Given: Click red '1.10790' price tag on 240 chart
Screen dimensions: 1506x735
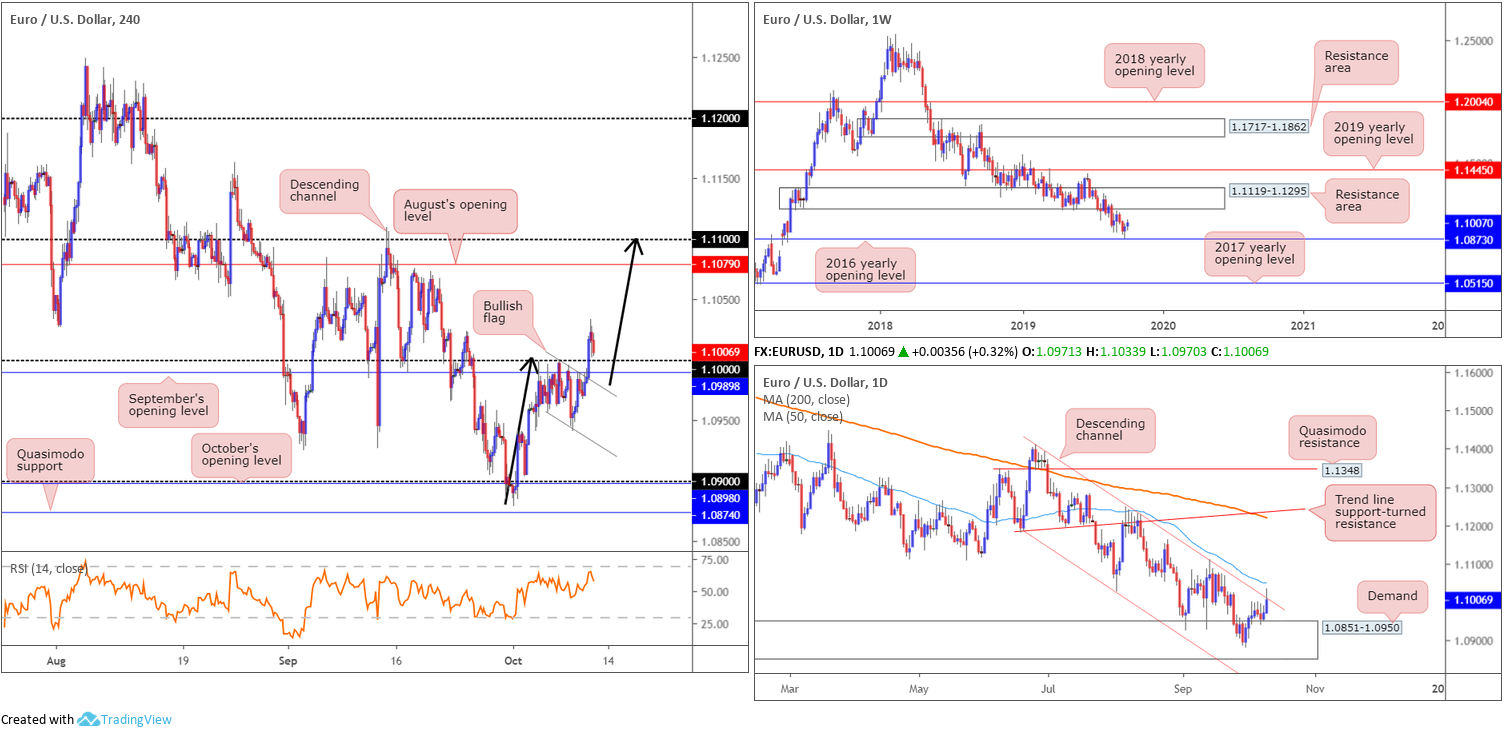Looking at the screenshot, I should click(720, 264).
